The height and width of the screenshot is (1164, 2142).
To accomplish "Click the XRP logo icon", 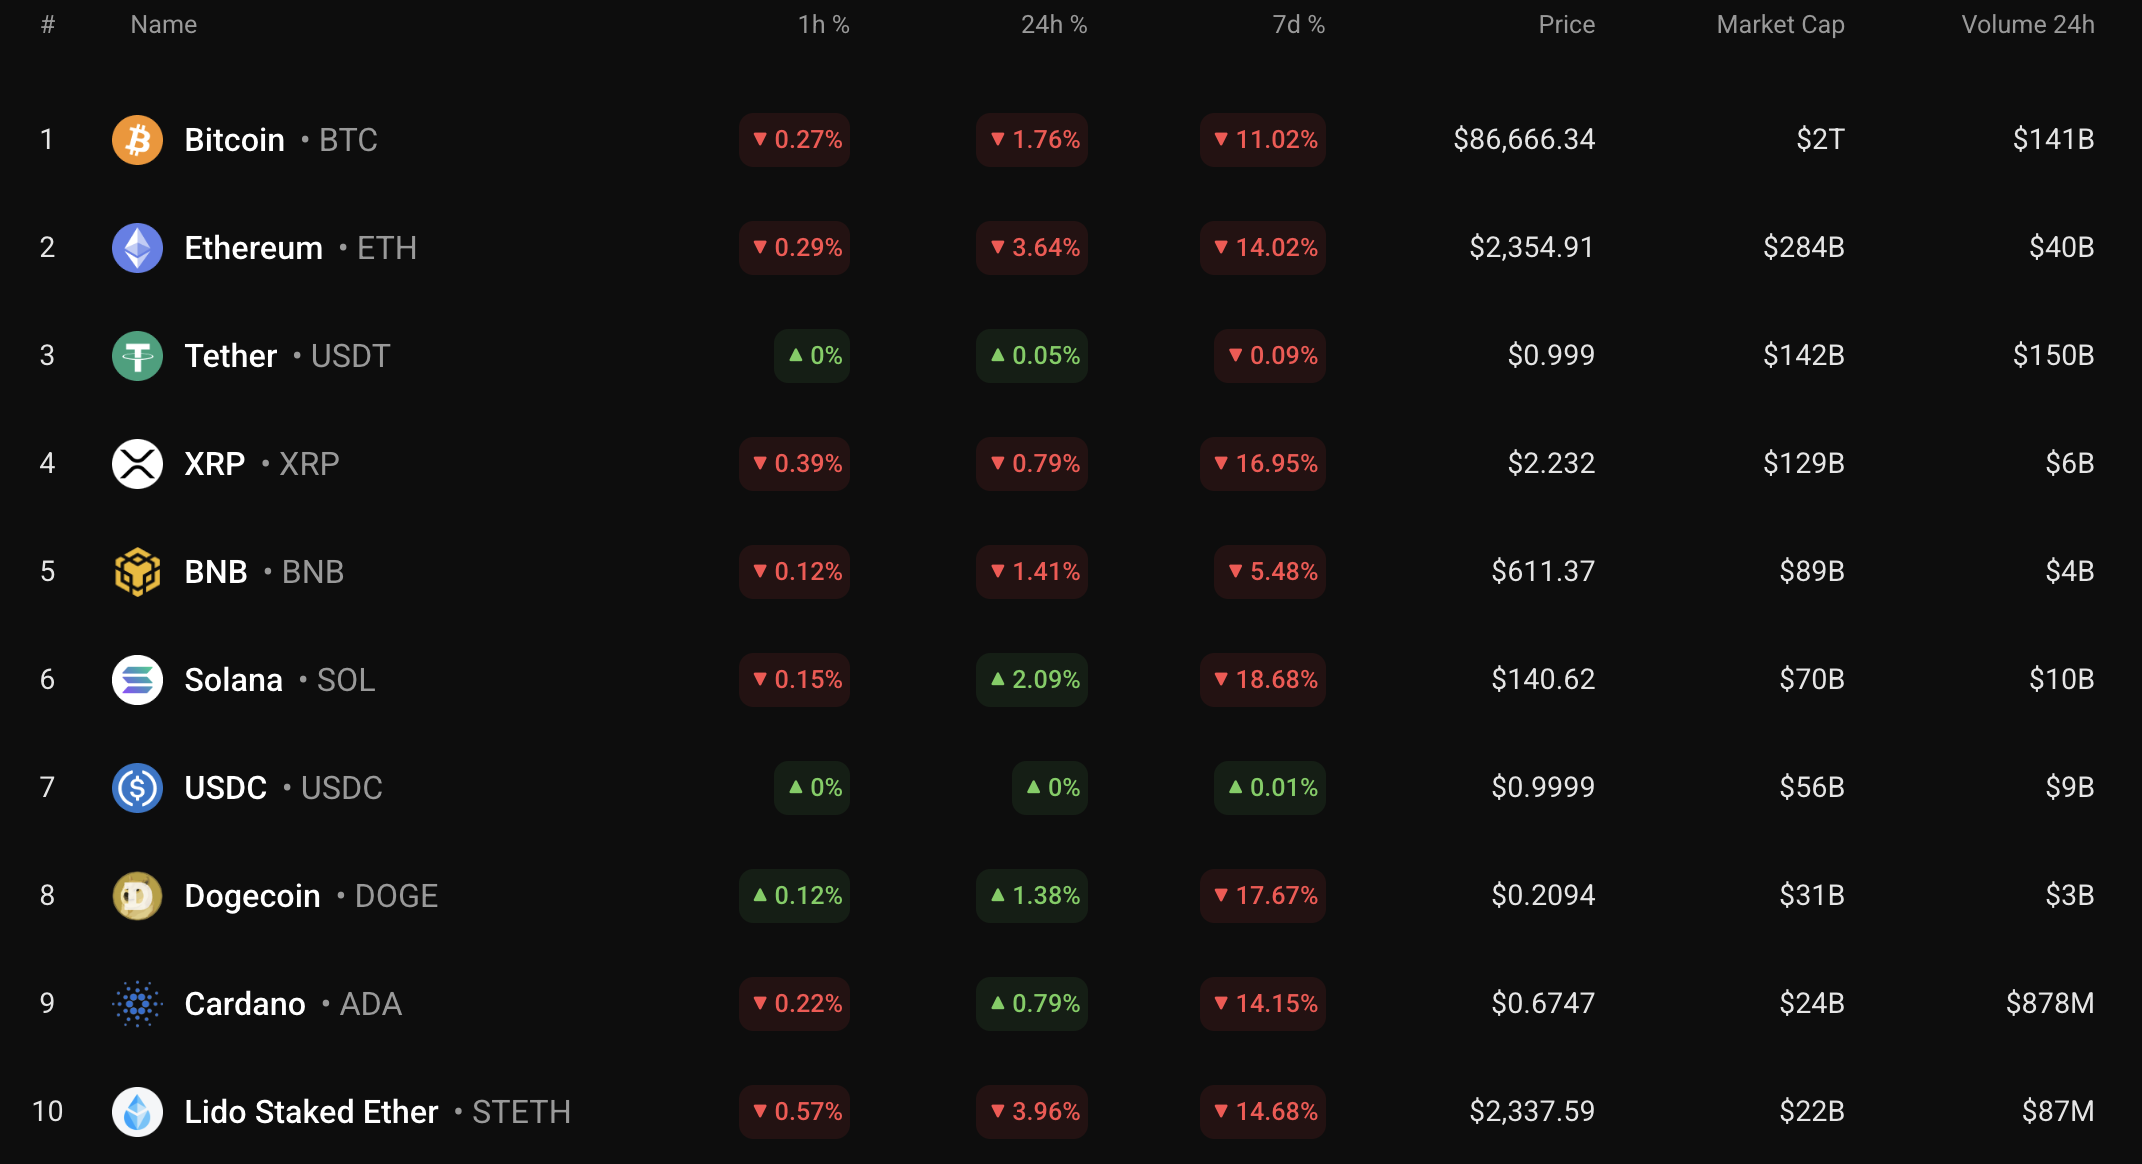I will pos(137,464).
